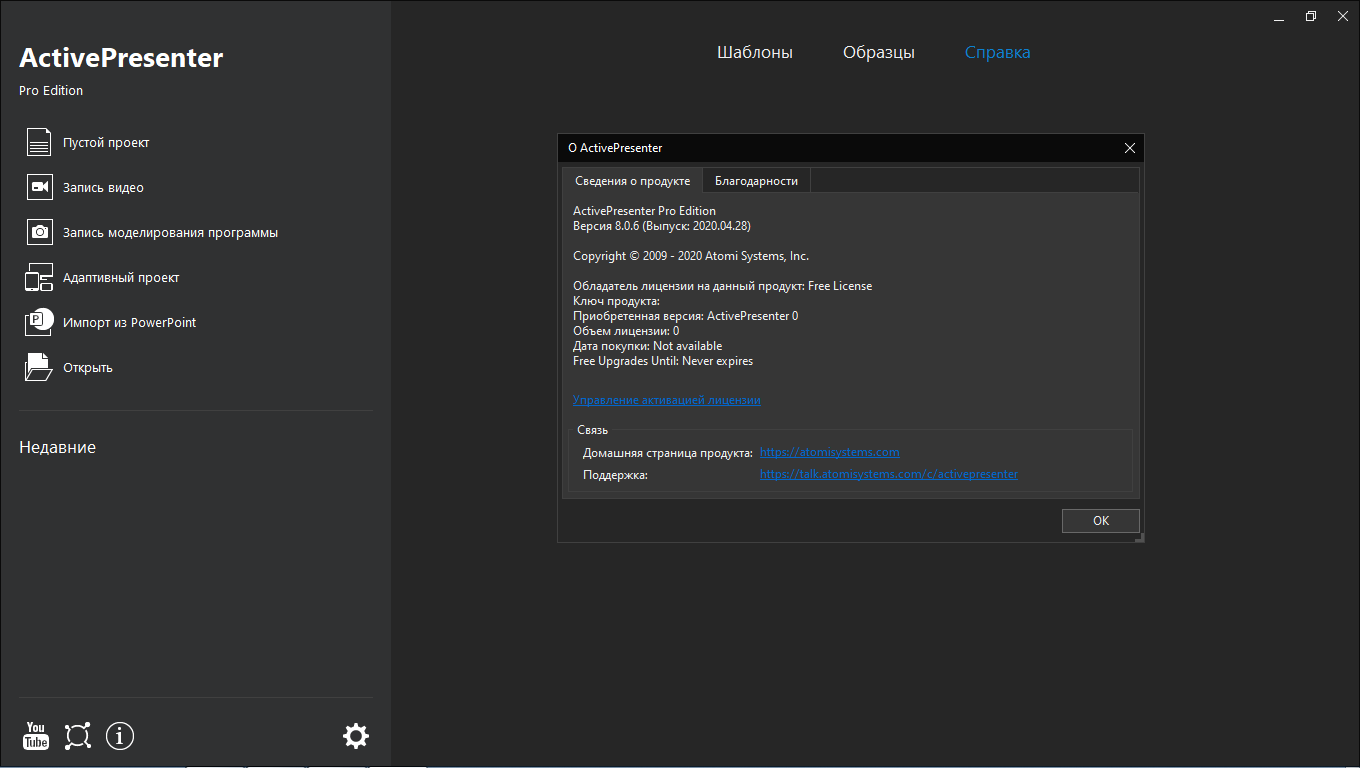Switch to the 'Образцы' tab
This screenshot has width=1360, height=768.
pos(879,52)
